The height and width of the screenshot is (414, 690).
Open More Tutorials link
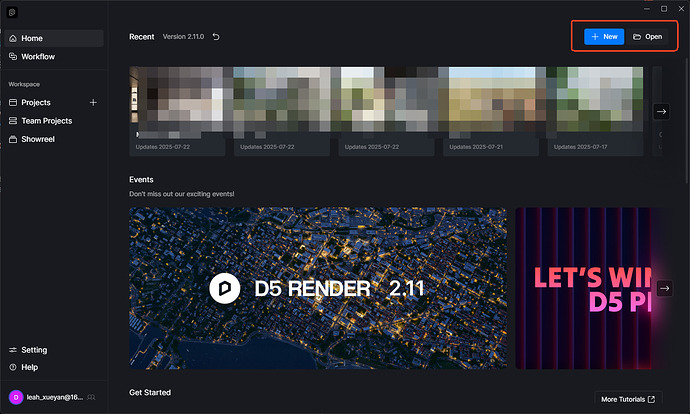point(628,399)
